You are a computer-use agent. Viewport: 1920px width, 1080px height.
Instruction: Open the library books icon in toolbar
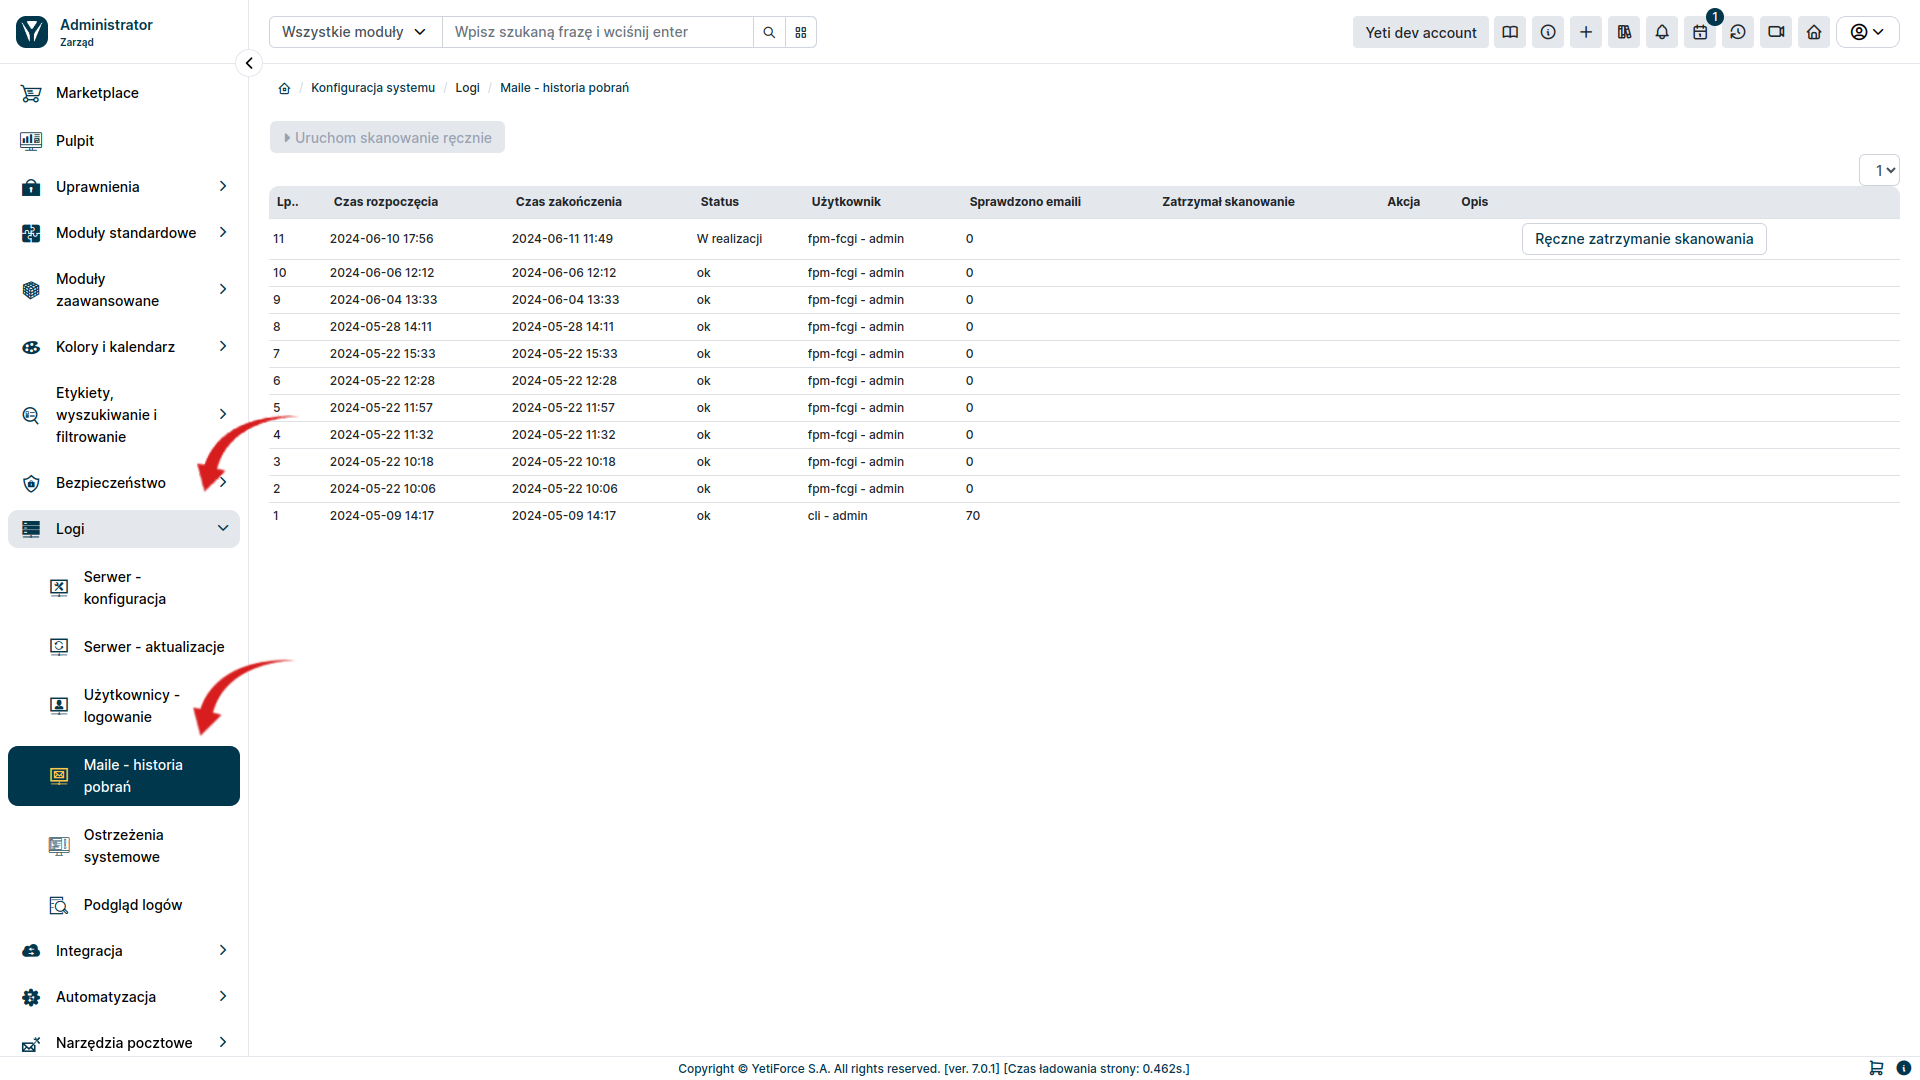tap(1624, 32)
